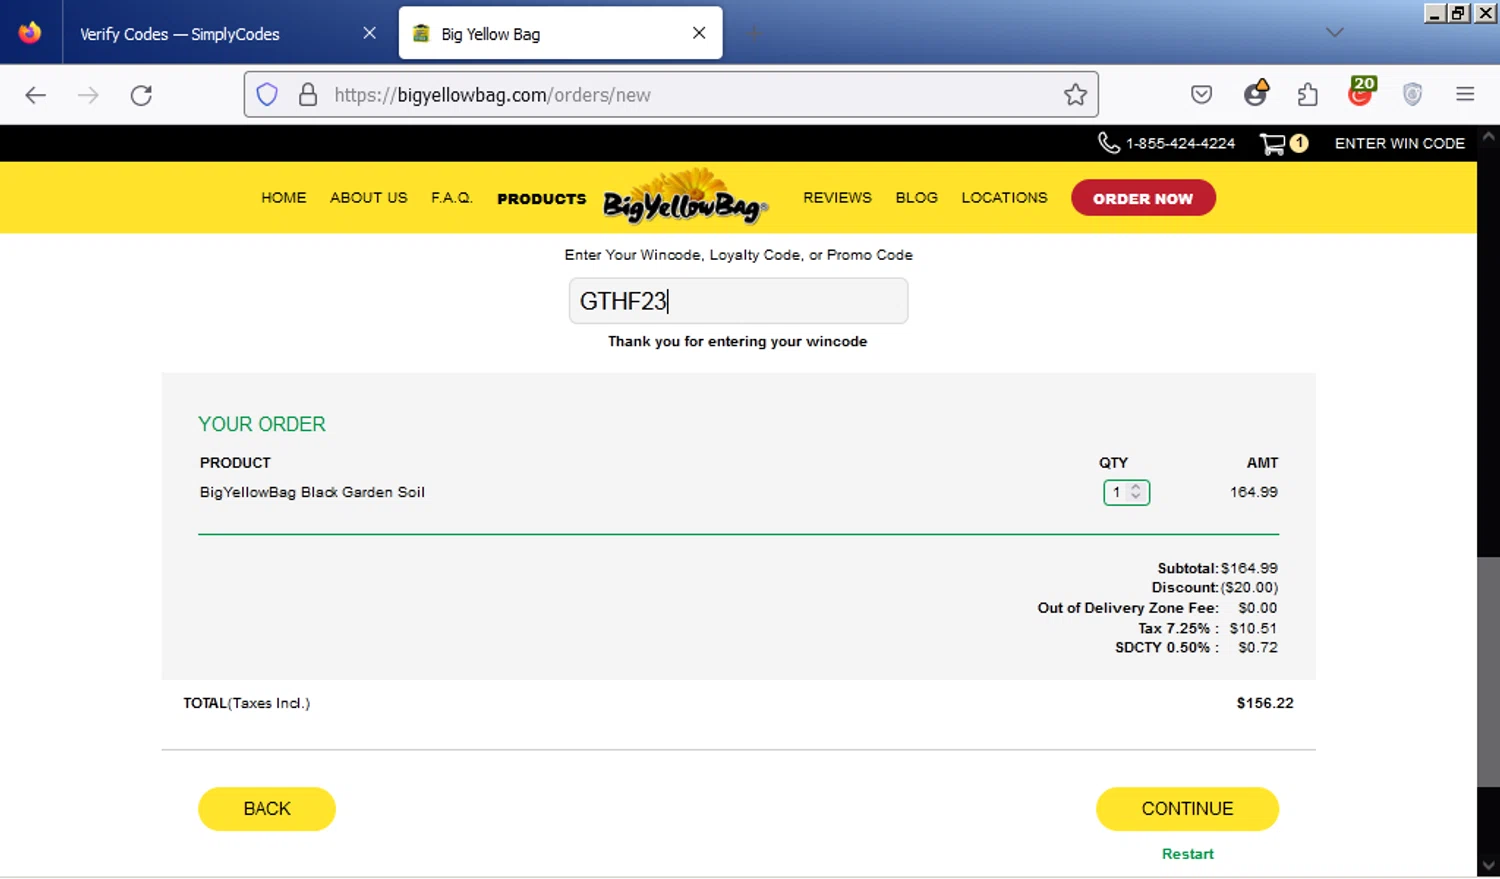This screenshot has height=879, width=1500.
Task: Click the Out of Delivery Zone Fee line
Action: [x=1157, y=608]
